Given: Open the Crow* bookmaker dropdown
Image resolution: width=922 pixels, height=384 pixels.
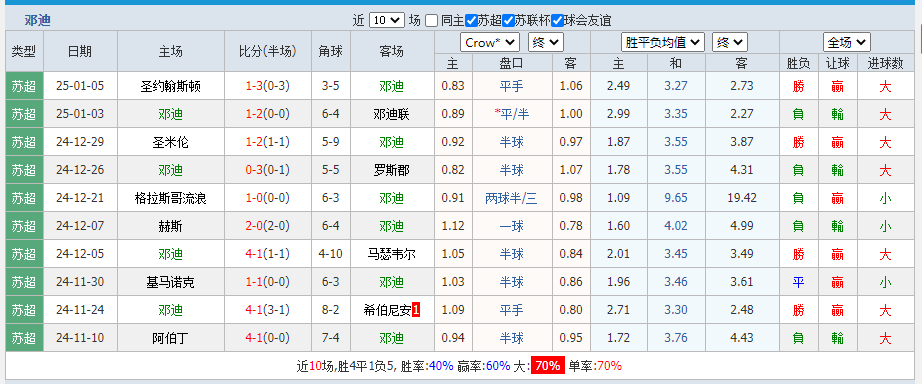Looking at the screenshot, I should click(490, 42).
